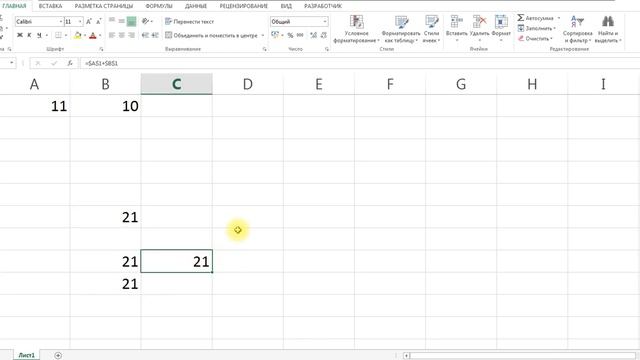Click the increase font size icon

[x=89, y=22]
